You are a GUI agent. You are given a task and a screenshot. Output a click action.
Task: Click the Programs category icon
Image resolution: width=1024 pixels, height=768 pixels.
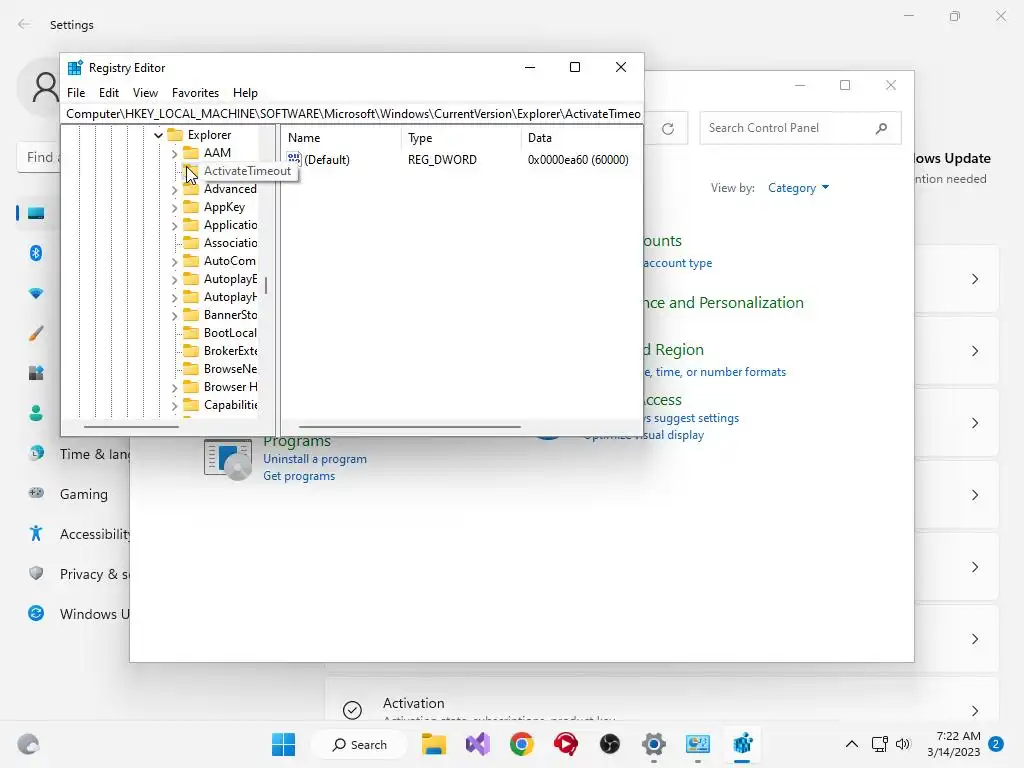coord(228,460)
